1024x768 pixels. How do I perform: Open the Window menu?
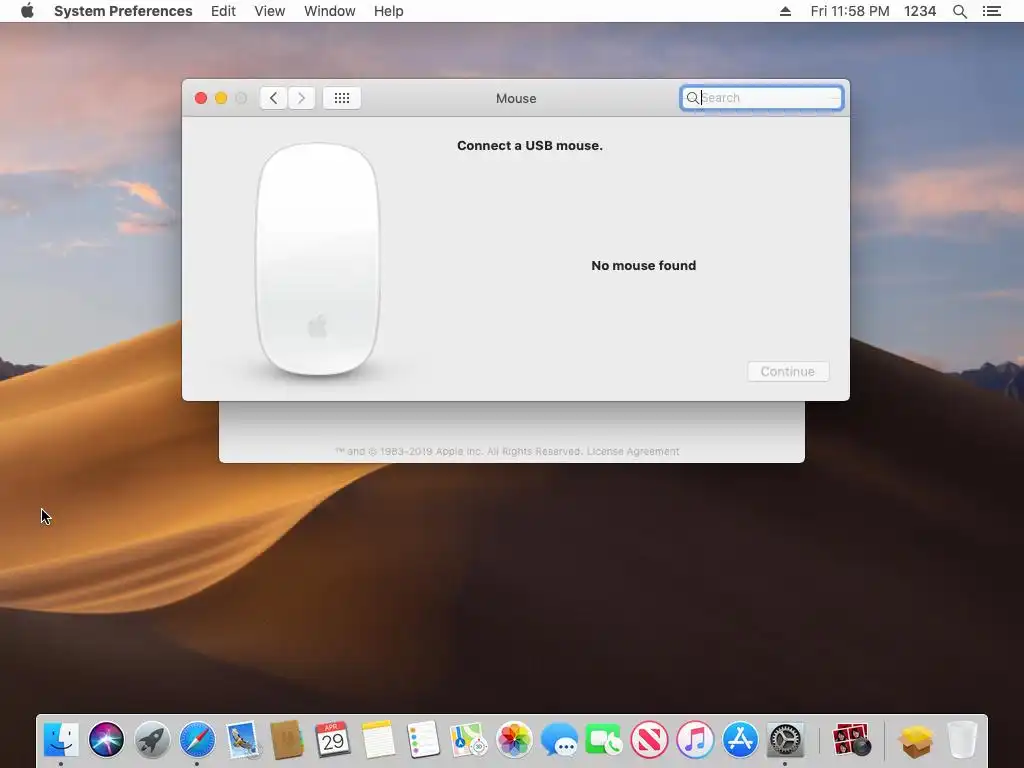(x=330, y=11)
